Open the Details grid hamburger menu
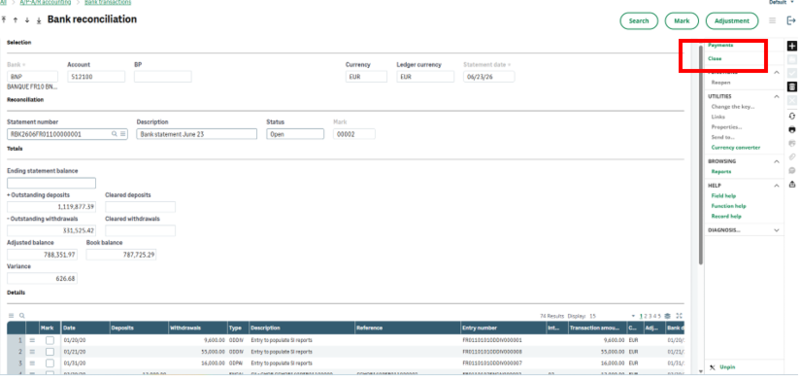 coord(11,316)
